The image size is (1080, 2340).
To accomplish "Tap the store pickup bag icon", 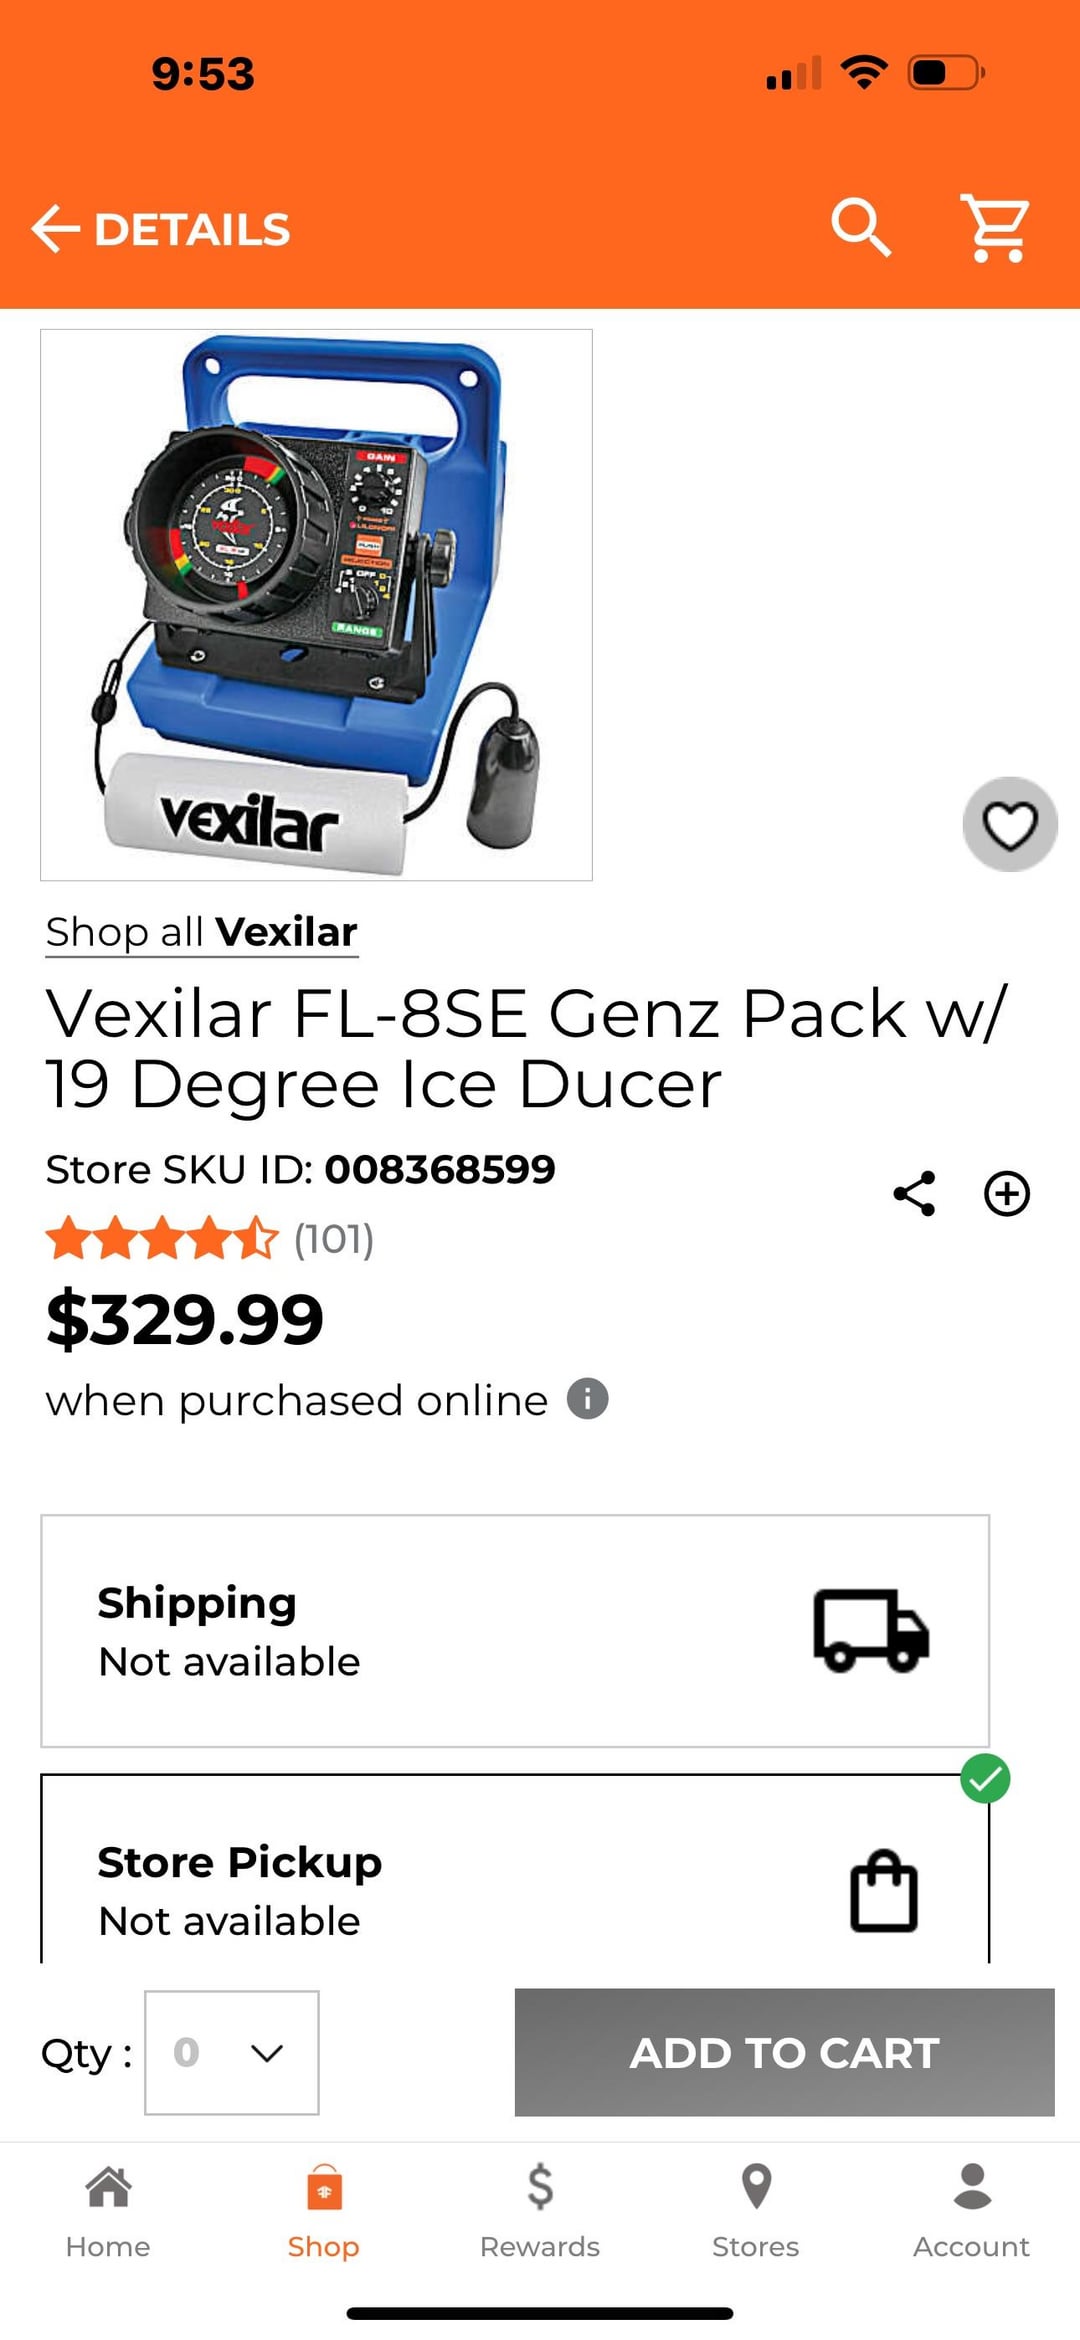I will point(884,1890).
